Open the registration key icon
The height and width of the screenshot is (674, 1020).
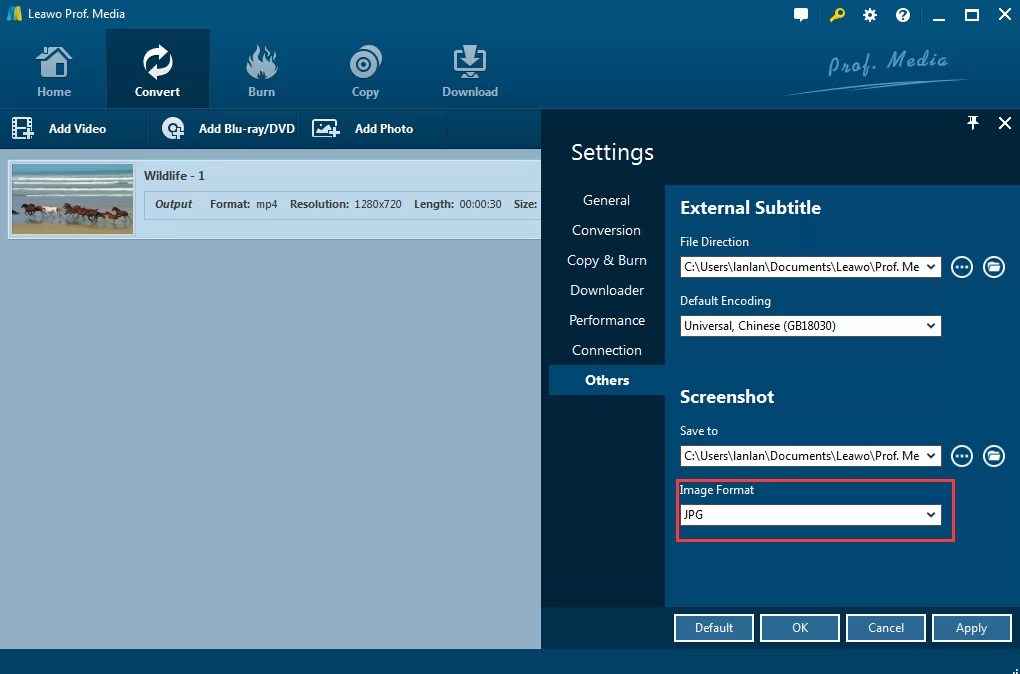coord(837,14)
